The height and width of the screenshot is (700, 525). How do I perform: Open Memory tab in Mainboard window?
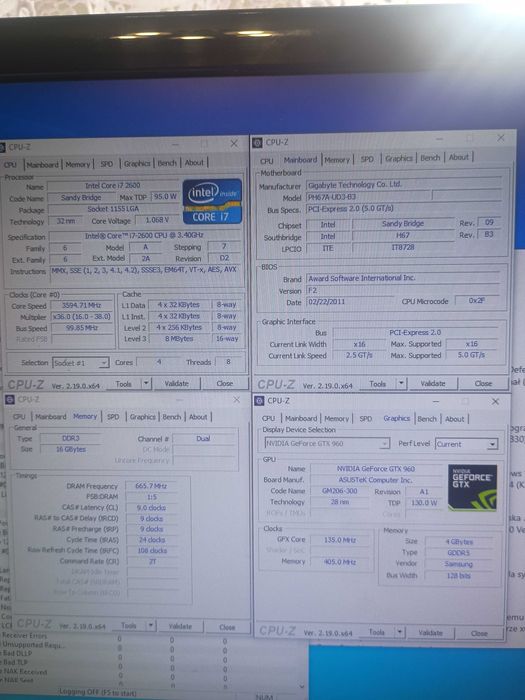(337, 159)
